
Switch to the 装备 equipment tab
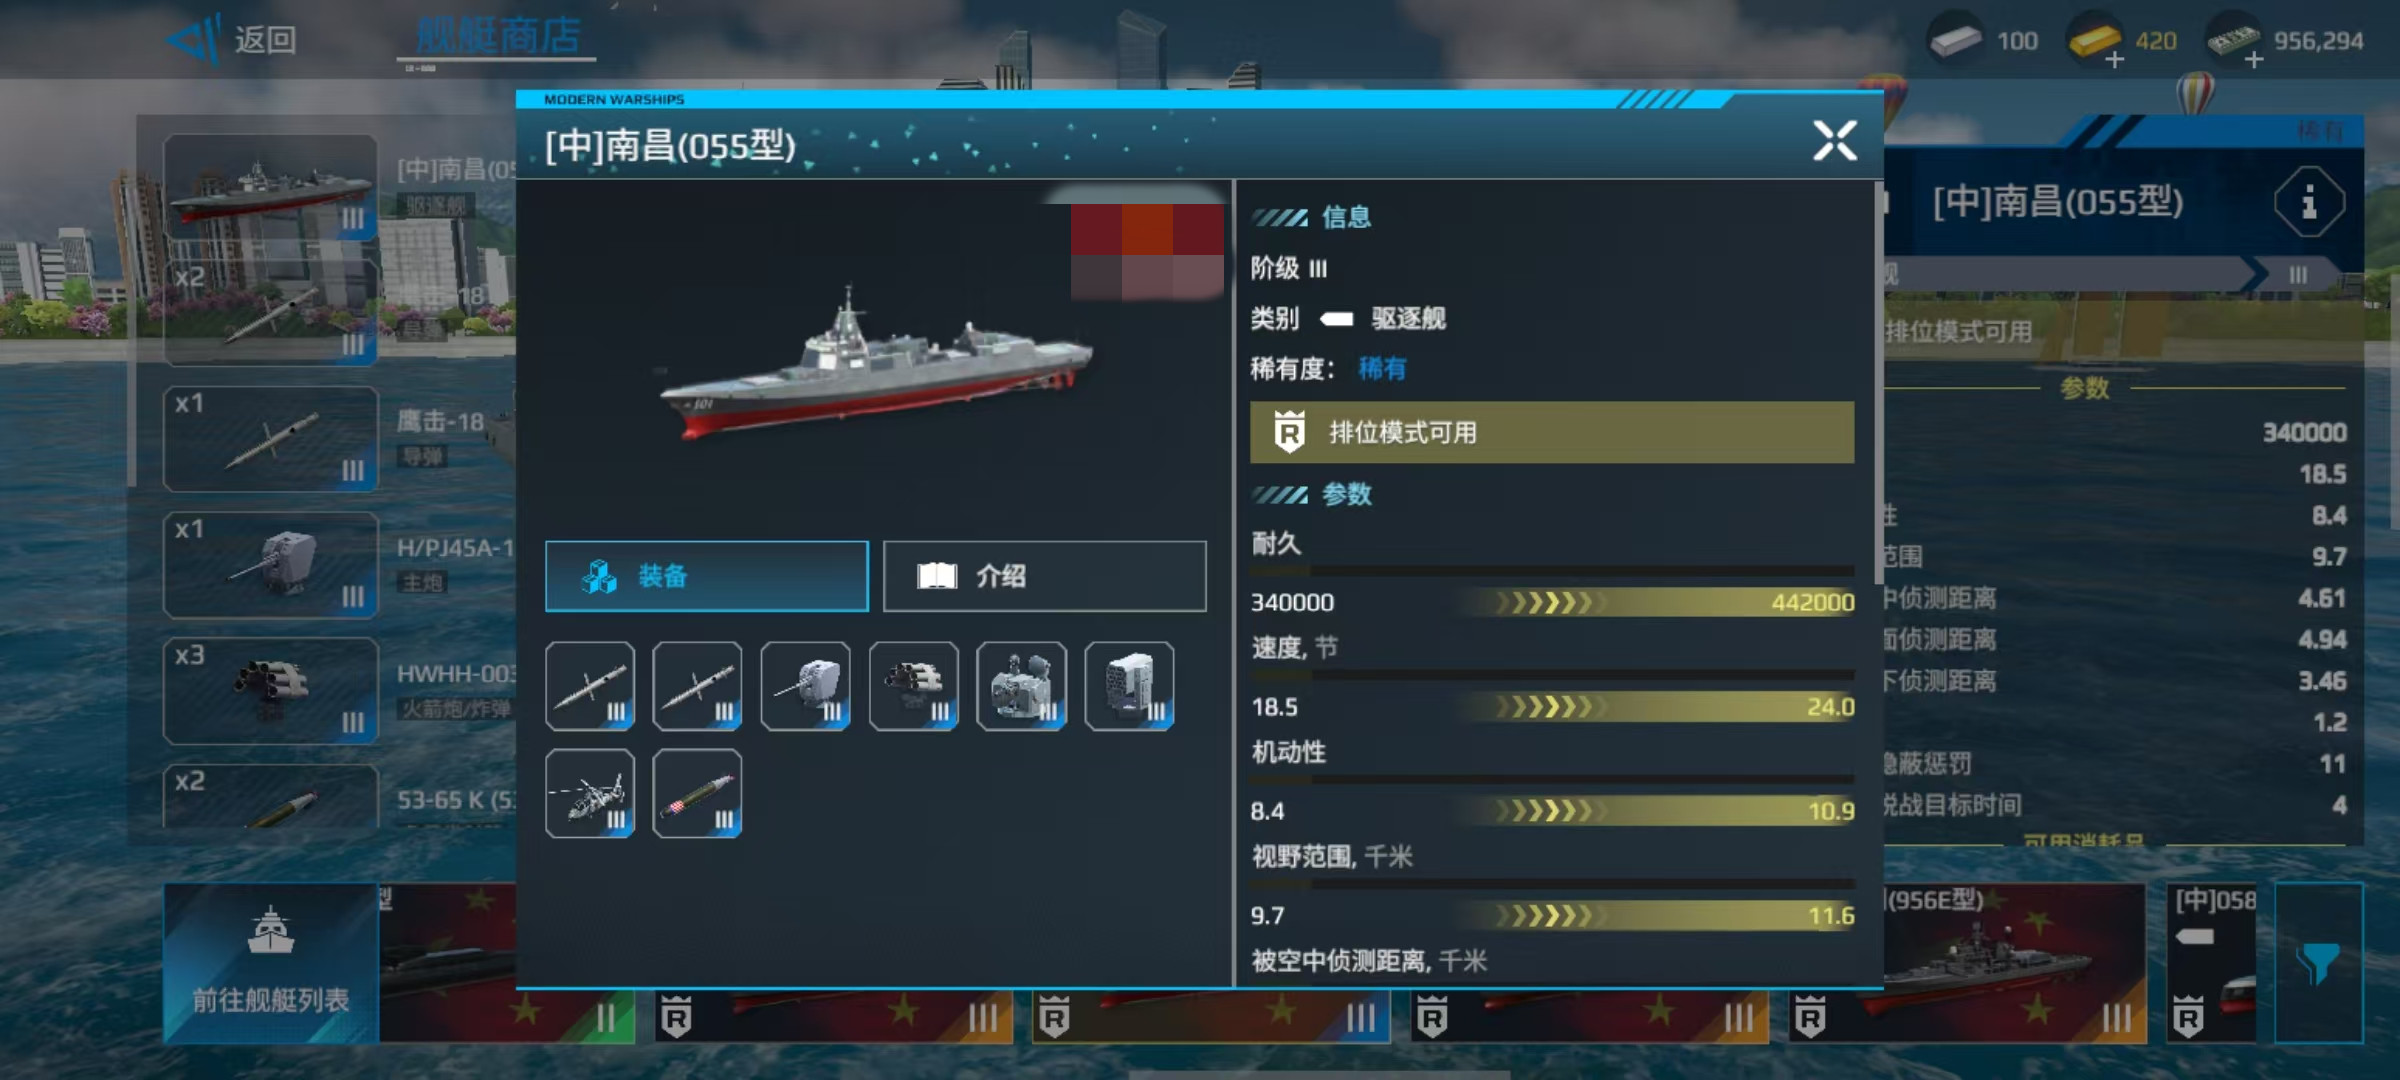pos(707,576)
